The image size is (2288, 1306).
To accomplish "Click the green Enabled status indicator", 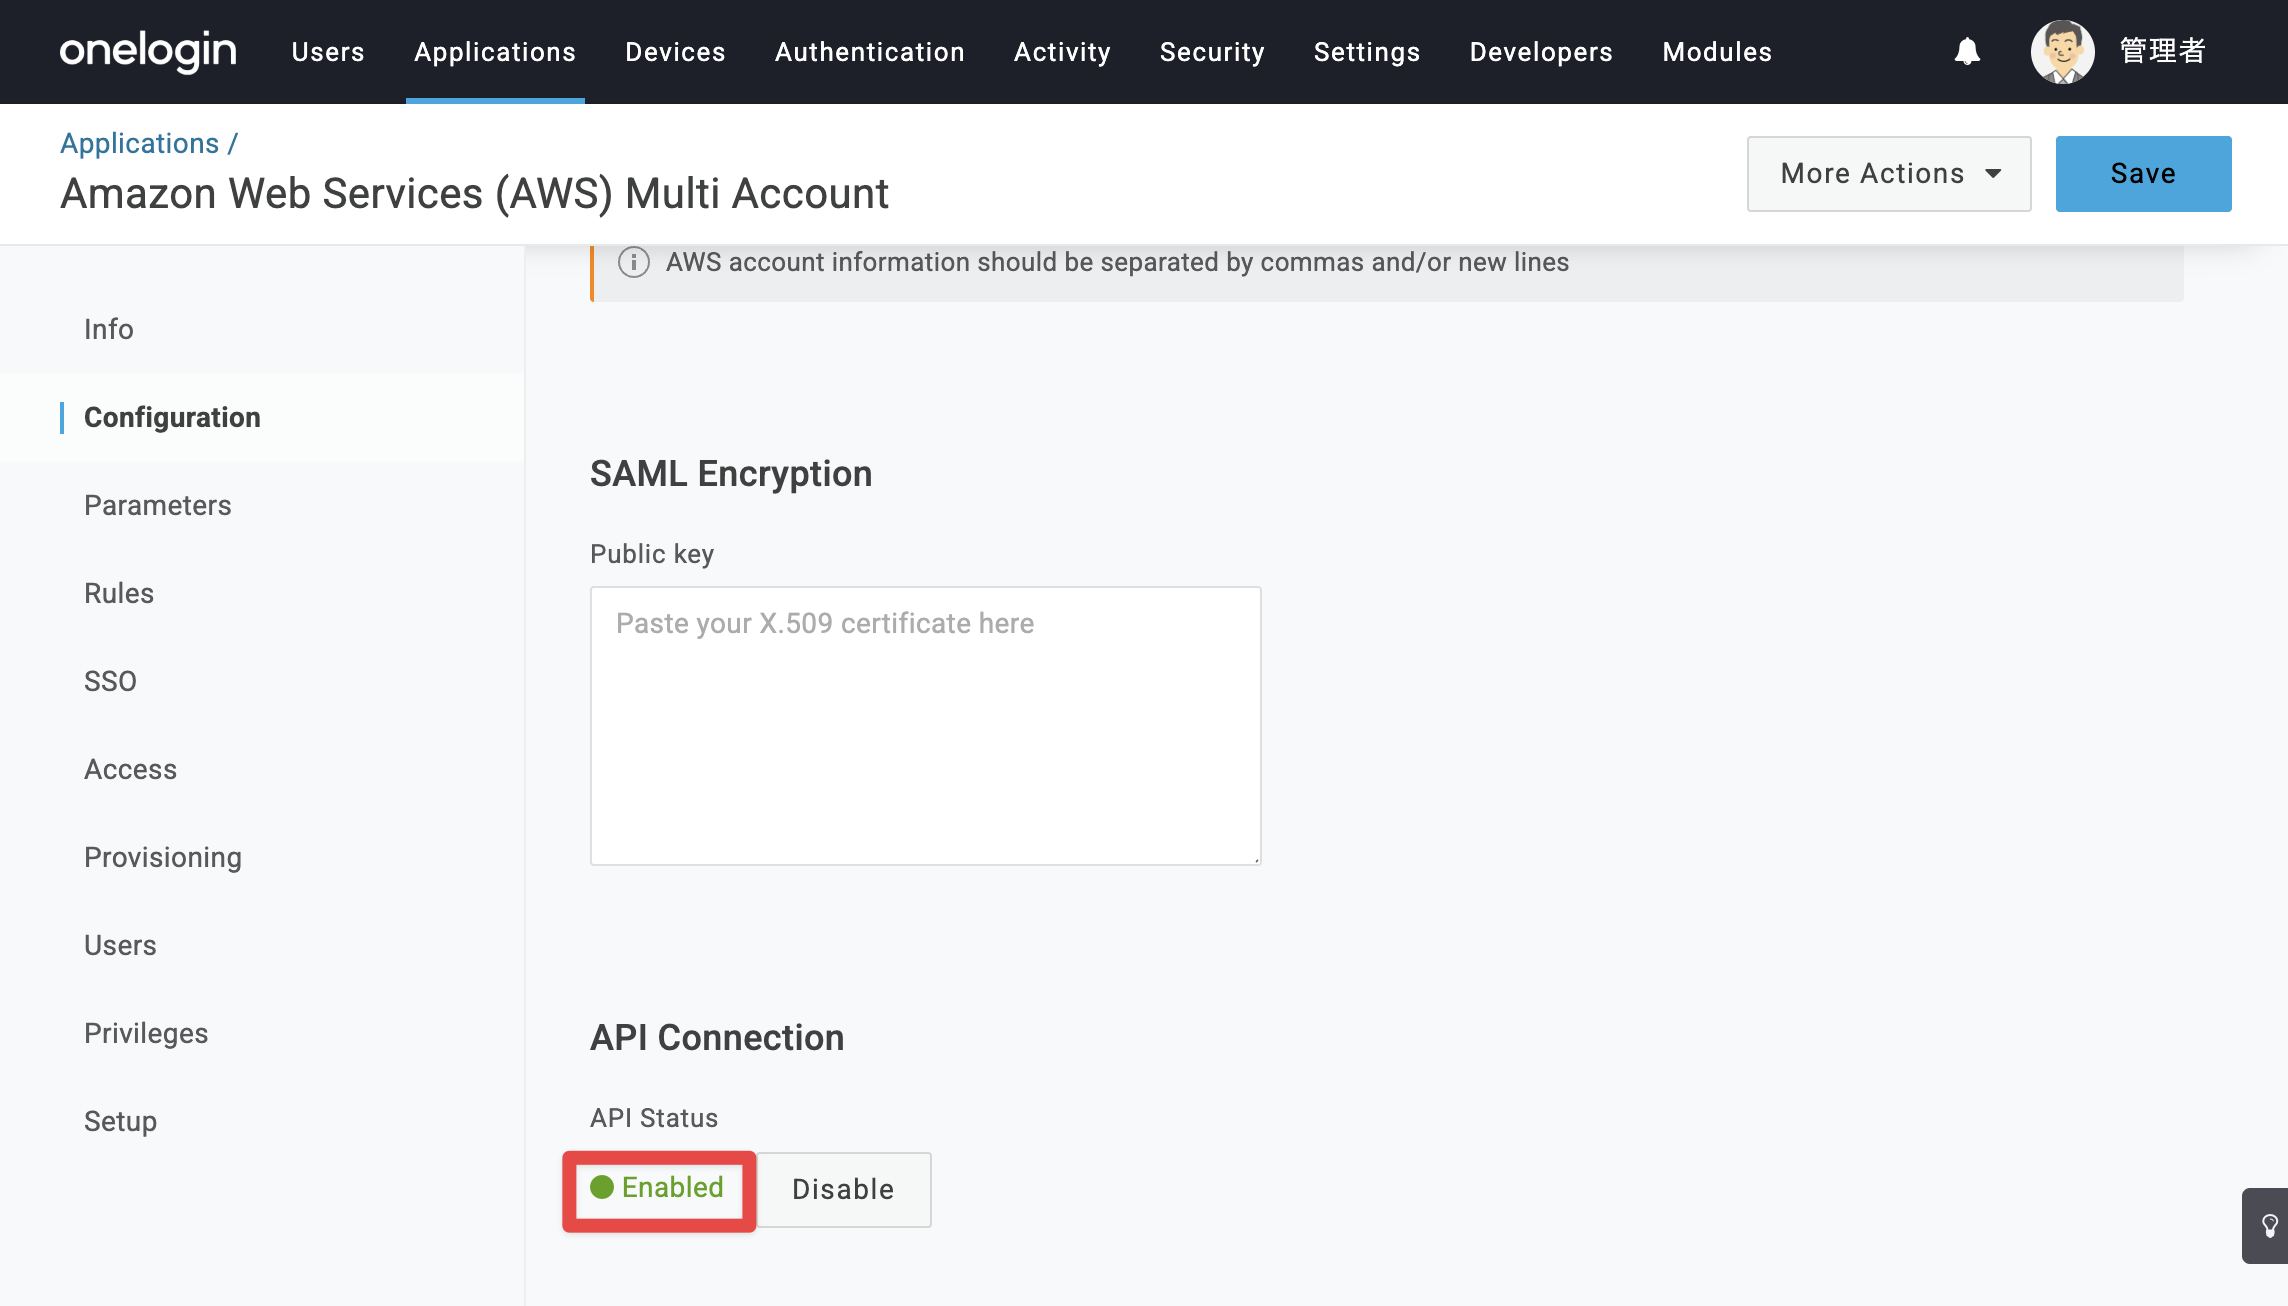I will pyautogui.click(x=658, y=1188).
